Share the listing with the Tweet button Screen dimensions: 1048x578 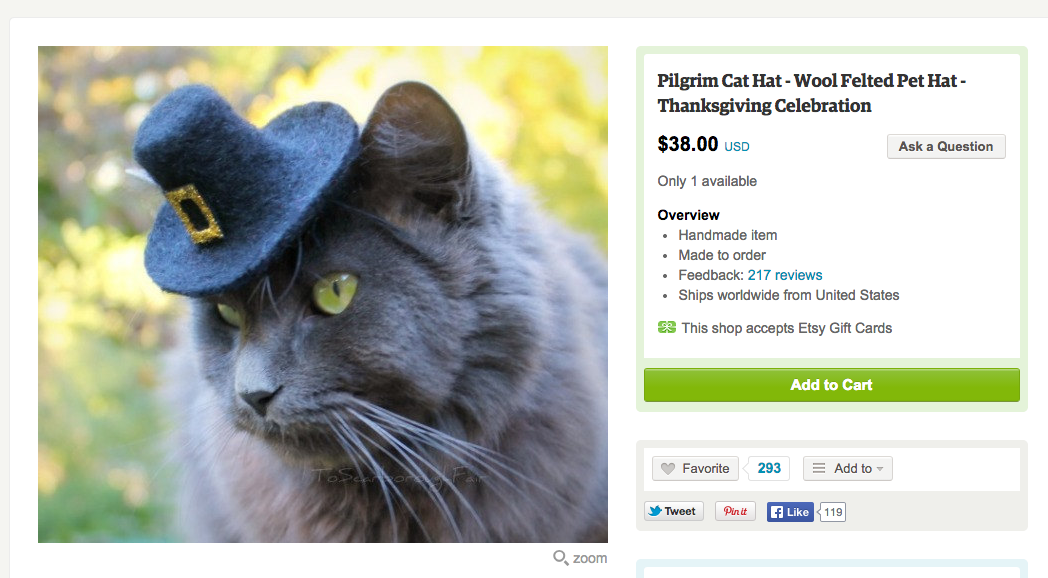tap(673, 511)
